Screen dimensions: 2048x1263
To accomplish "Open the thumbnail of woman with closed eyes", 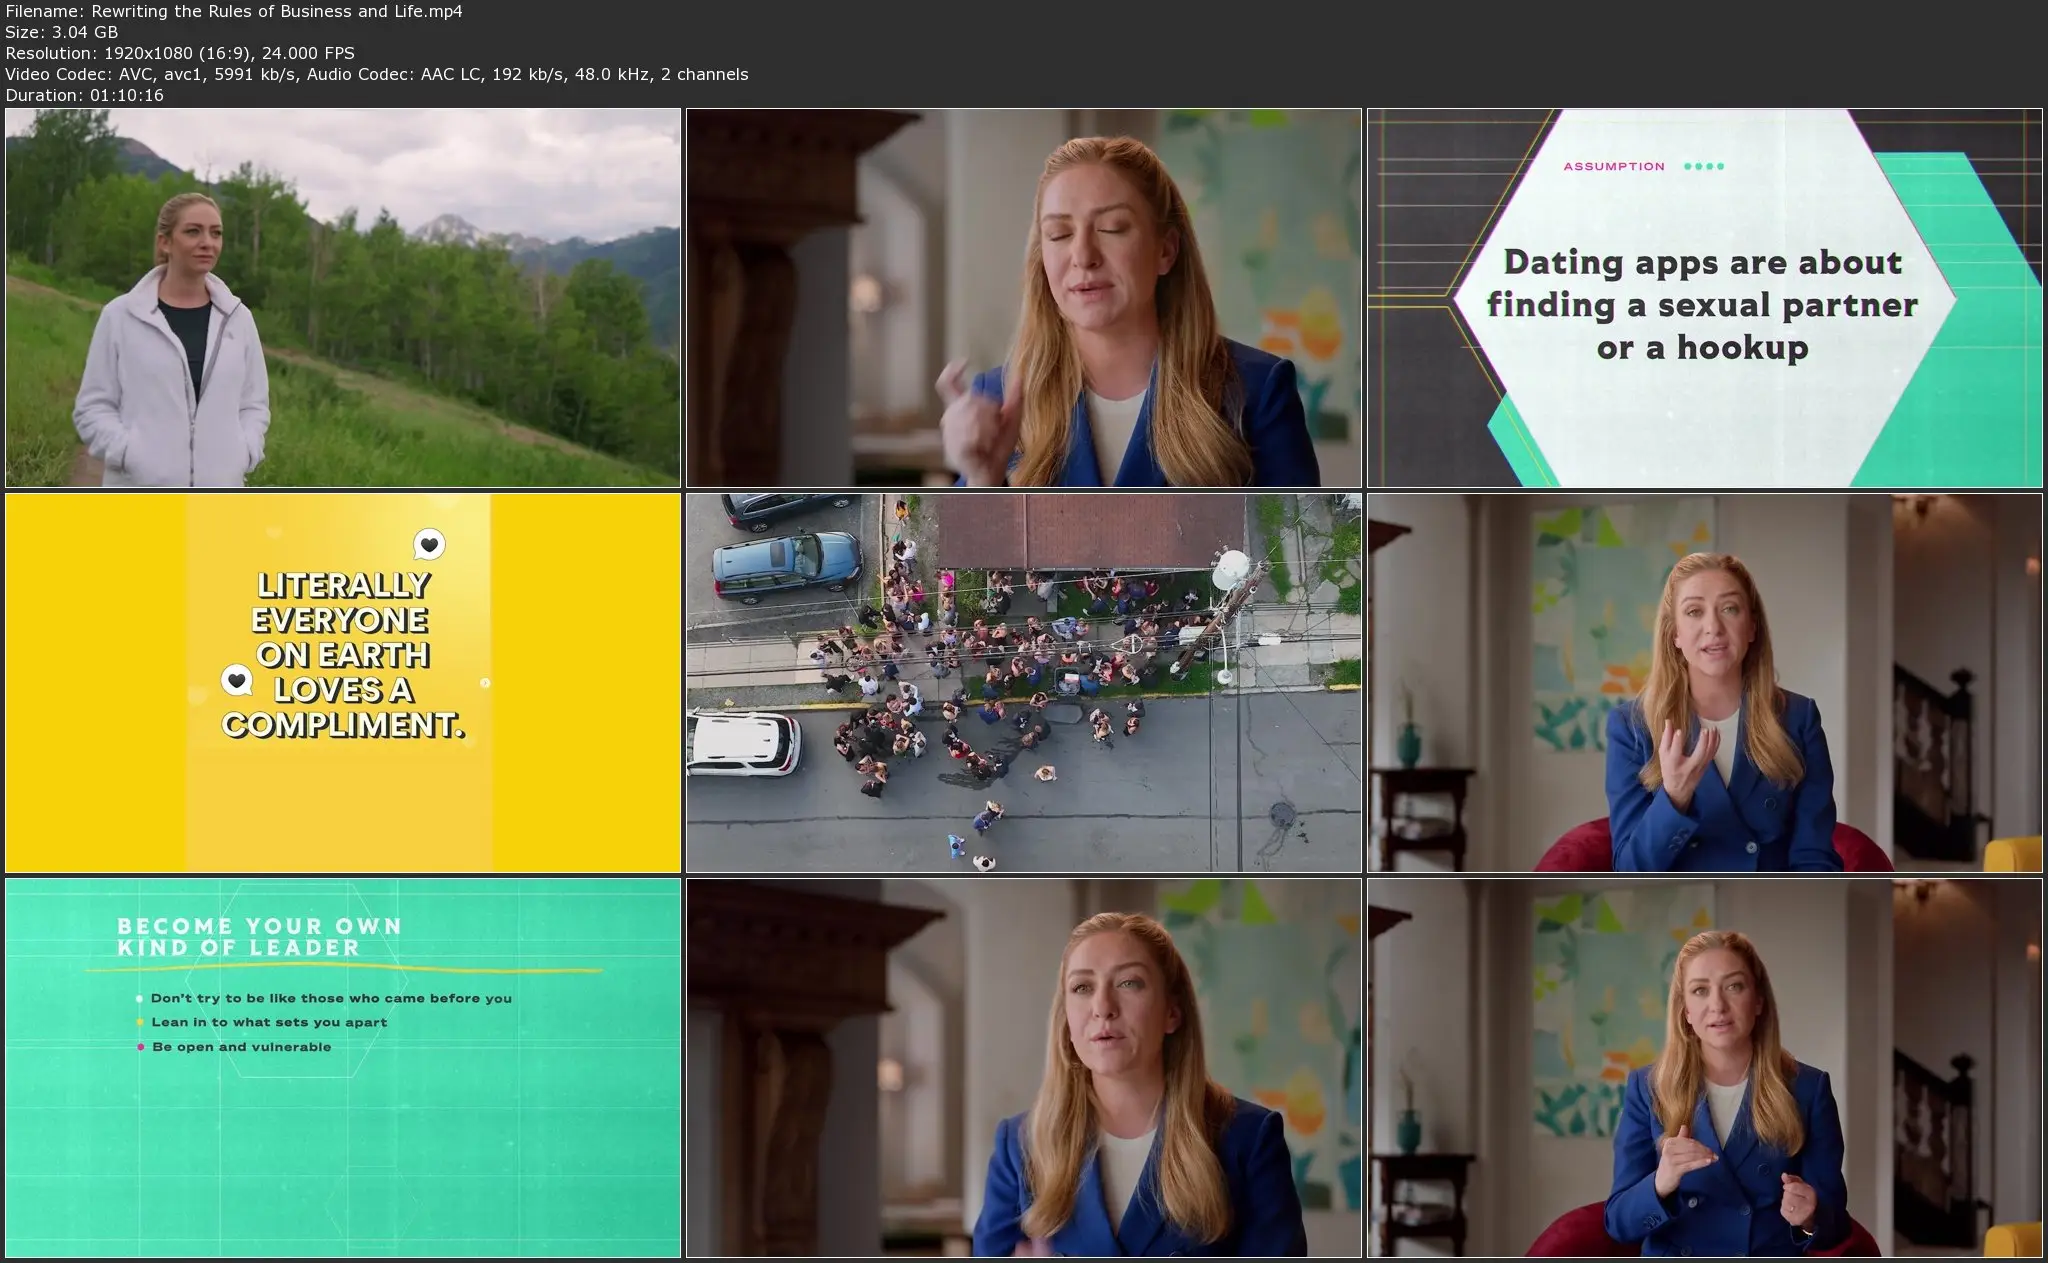I will click(1024, 298).
